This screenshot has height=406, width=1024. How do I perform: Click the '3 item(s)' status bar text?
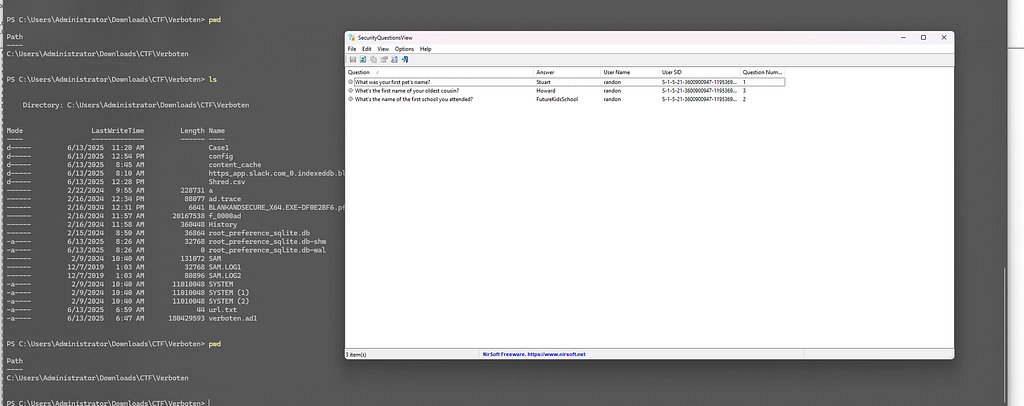pos(356,354)
